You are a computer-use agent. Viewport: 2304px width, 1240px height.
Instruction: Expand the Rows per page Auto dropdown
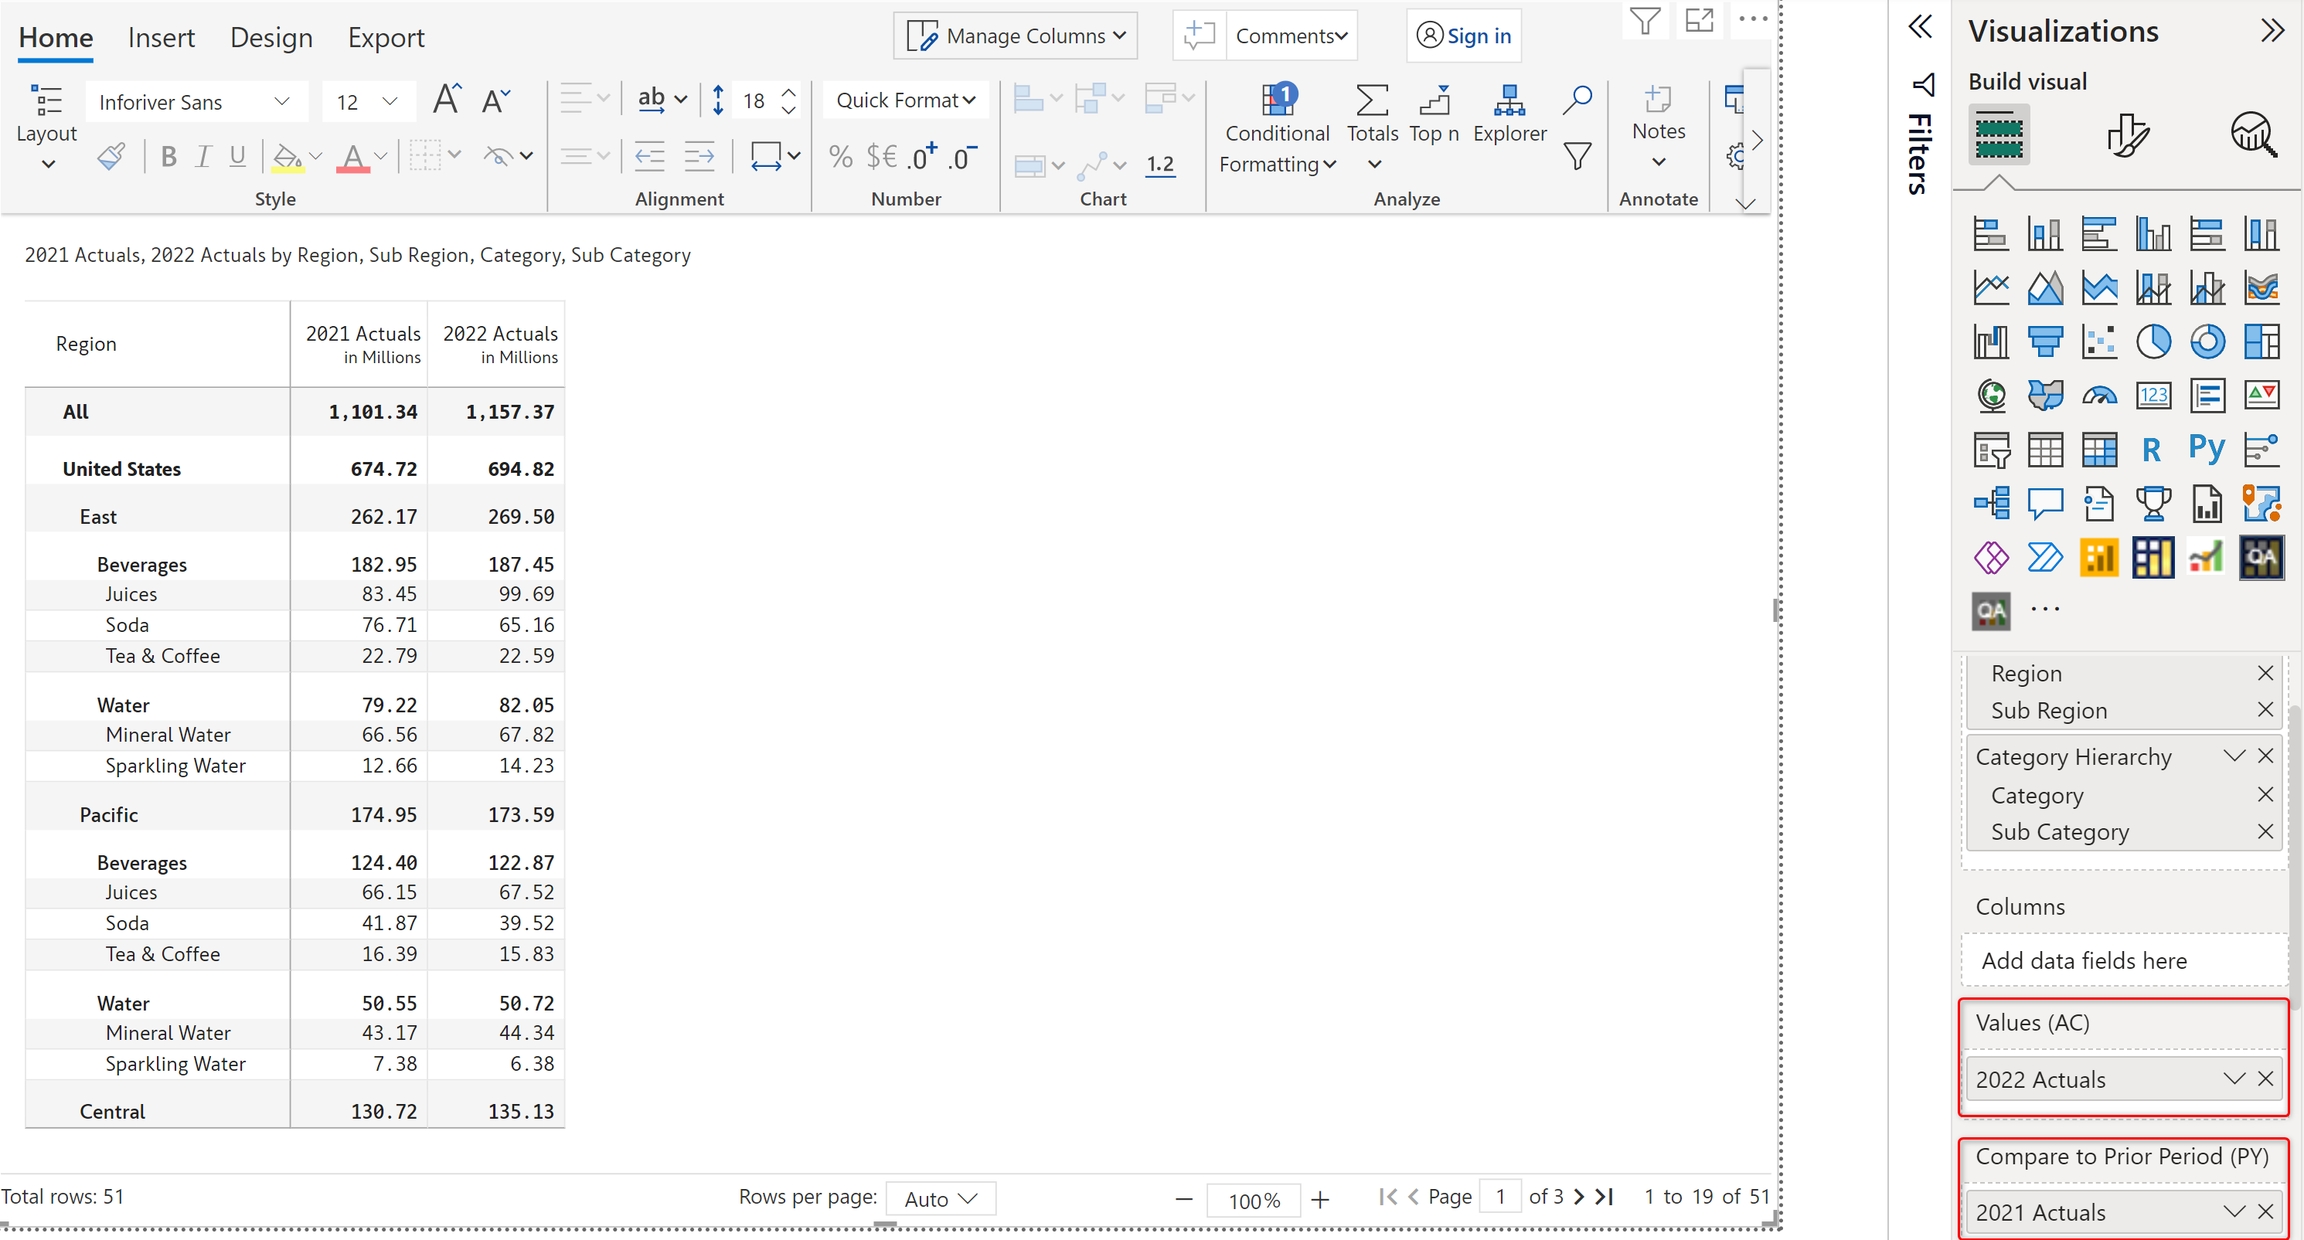tap(940, 1198)
